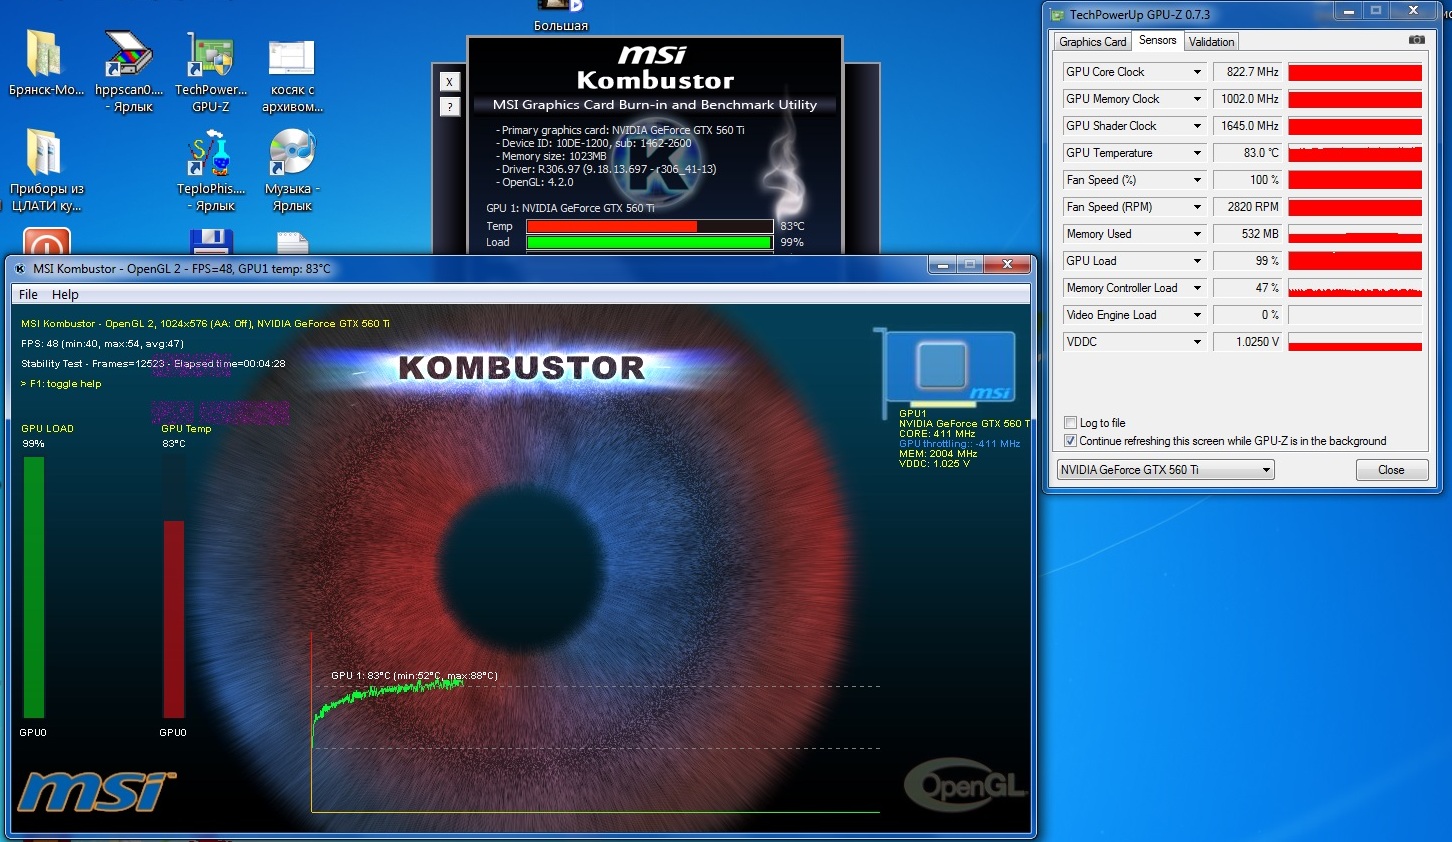
Task: Open the GPU Memory Clock sensor dropdown
Action: [1197, 99]
